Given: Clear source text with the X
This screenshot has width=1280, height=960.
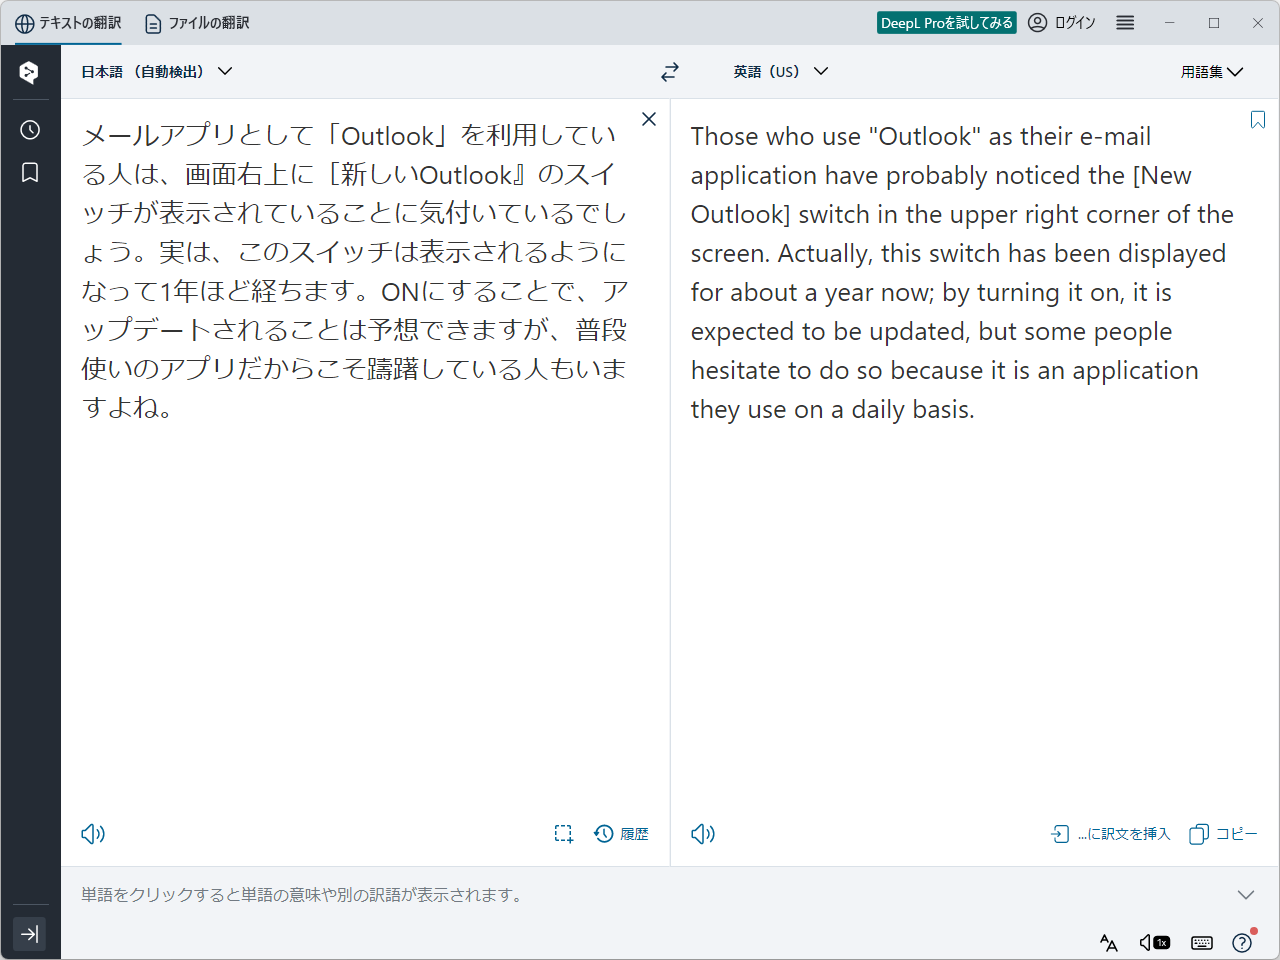Looking at the screenshot, I should (648, 118).
